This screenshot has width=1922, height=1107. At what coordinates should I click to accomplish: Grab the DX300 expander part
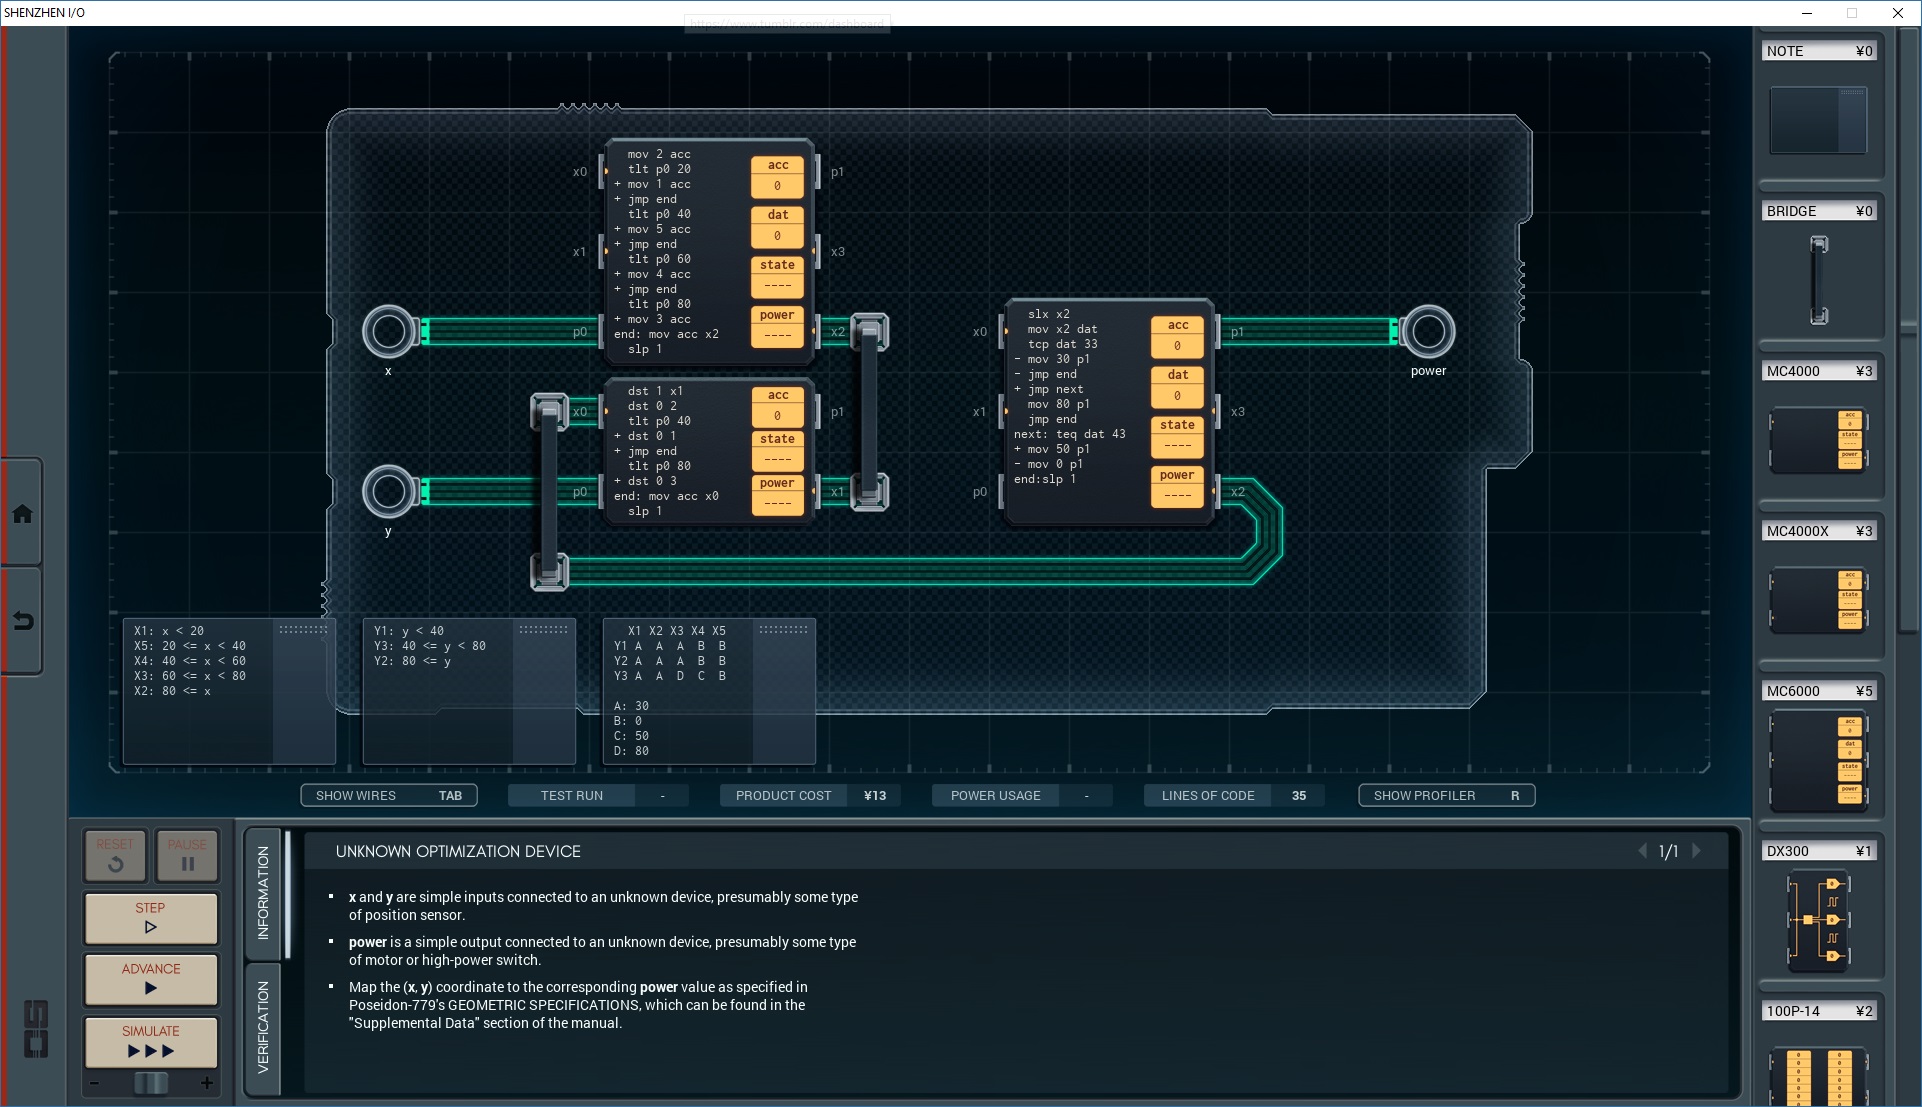[x=1818, y=919]
